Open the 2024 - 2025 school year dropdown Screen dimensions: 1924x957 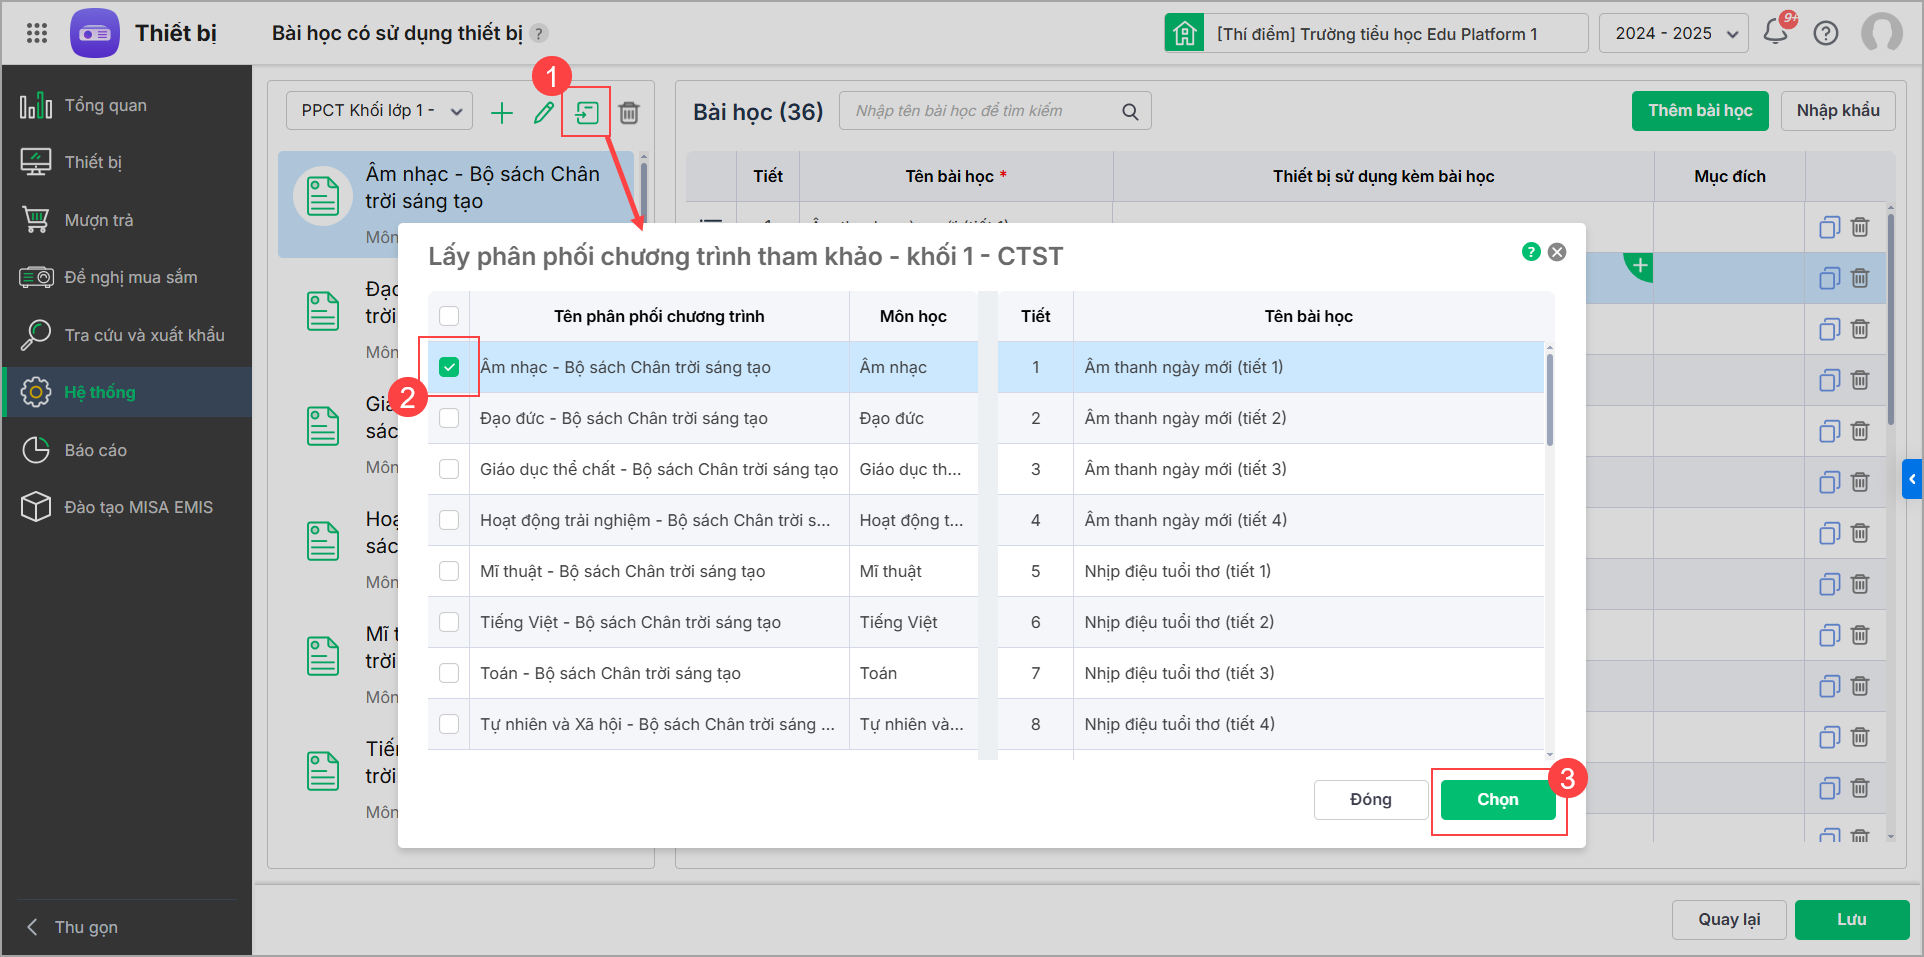[x=1674, y=33]
